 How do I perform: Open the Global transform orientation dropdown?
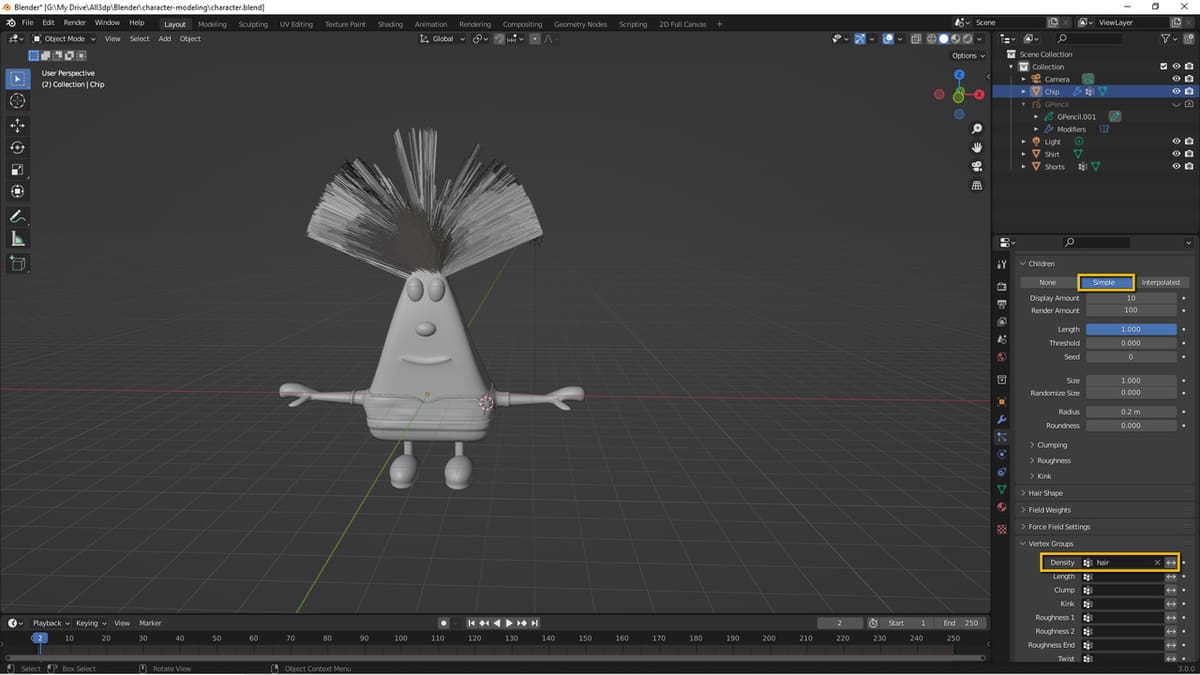tap(440, 39)
